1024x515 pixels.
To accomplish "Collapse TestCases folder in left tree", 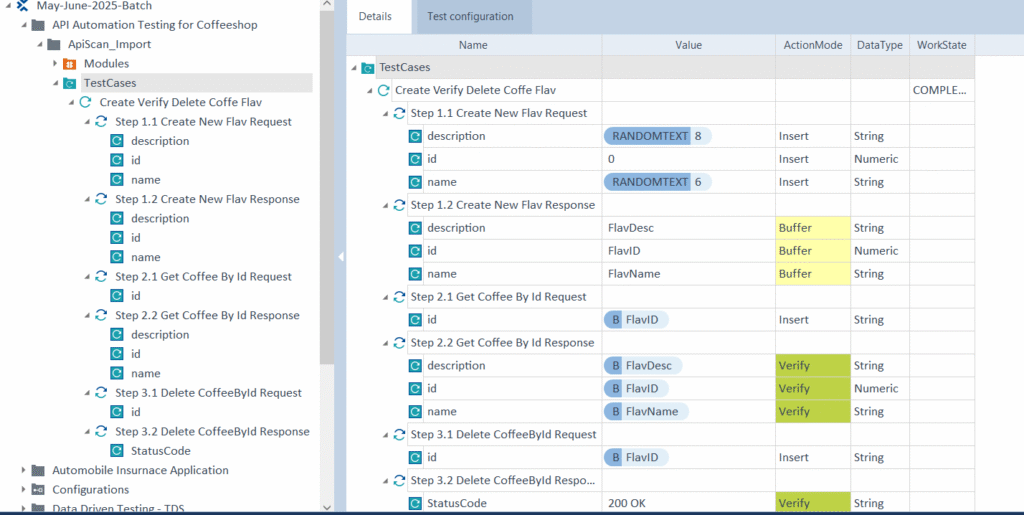I will (56, 84).
